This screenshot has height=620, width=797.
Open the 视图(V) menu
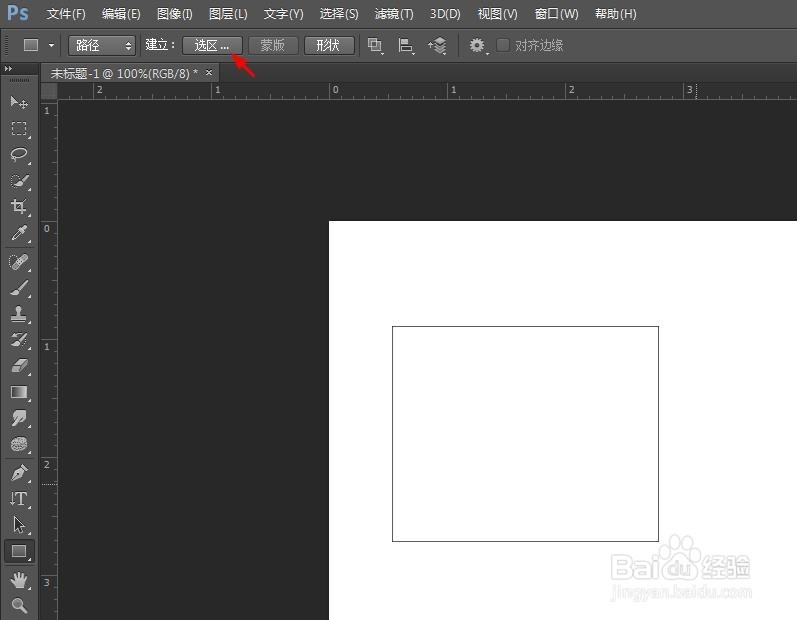(x=498, y=14)
